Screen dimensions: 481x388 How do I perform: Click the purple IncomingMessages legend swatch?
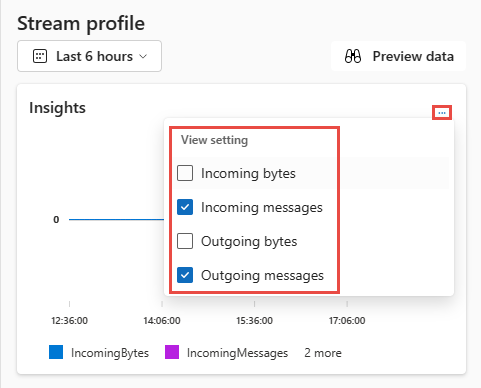[172, 352]
